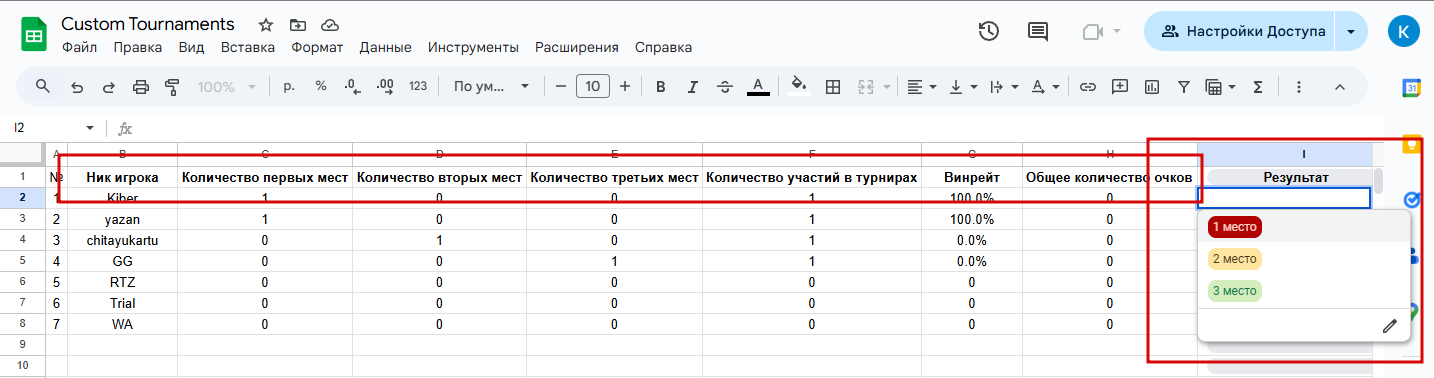This screenshot has height=378, width=1434.
Task: Go to Sheets home via logo
Action: tap(34, 34)
